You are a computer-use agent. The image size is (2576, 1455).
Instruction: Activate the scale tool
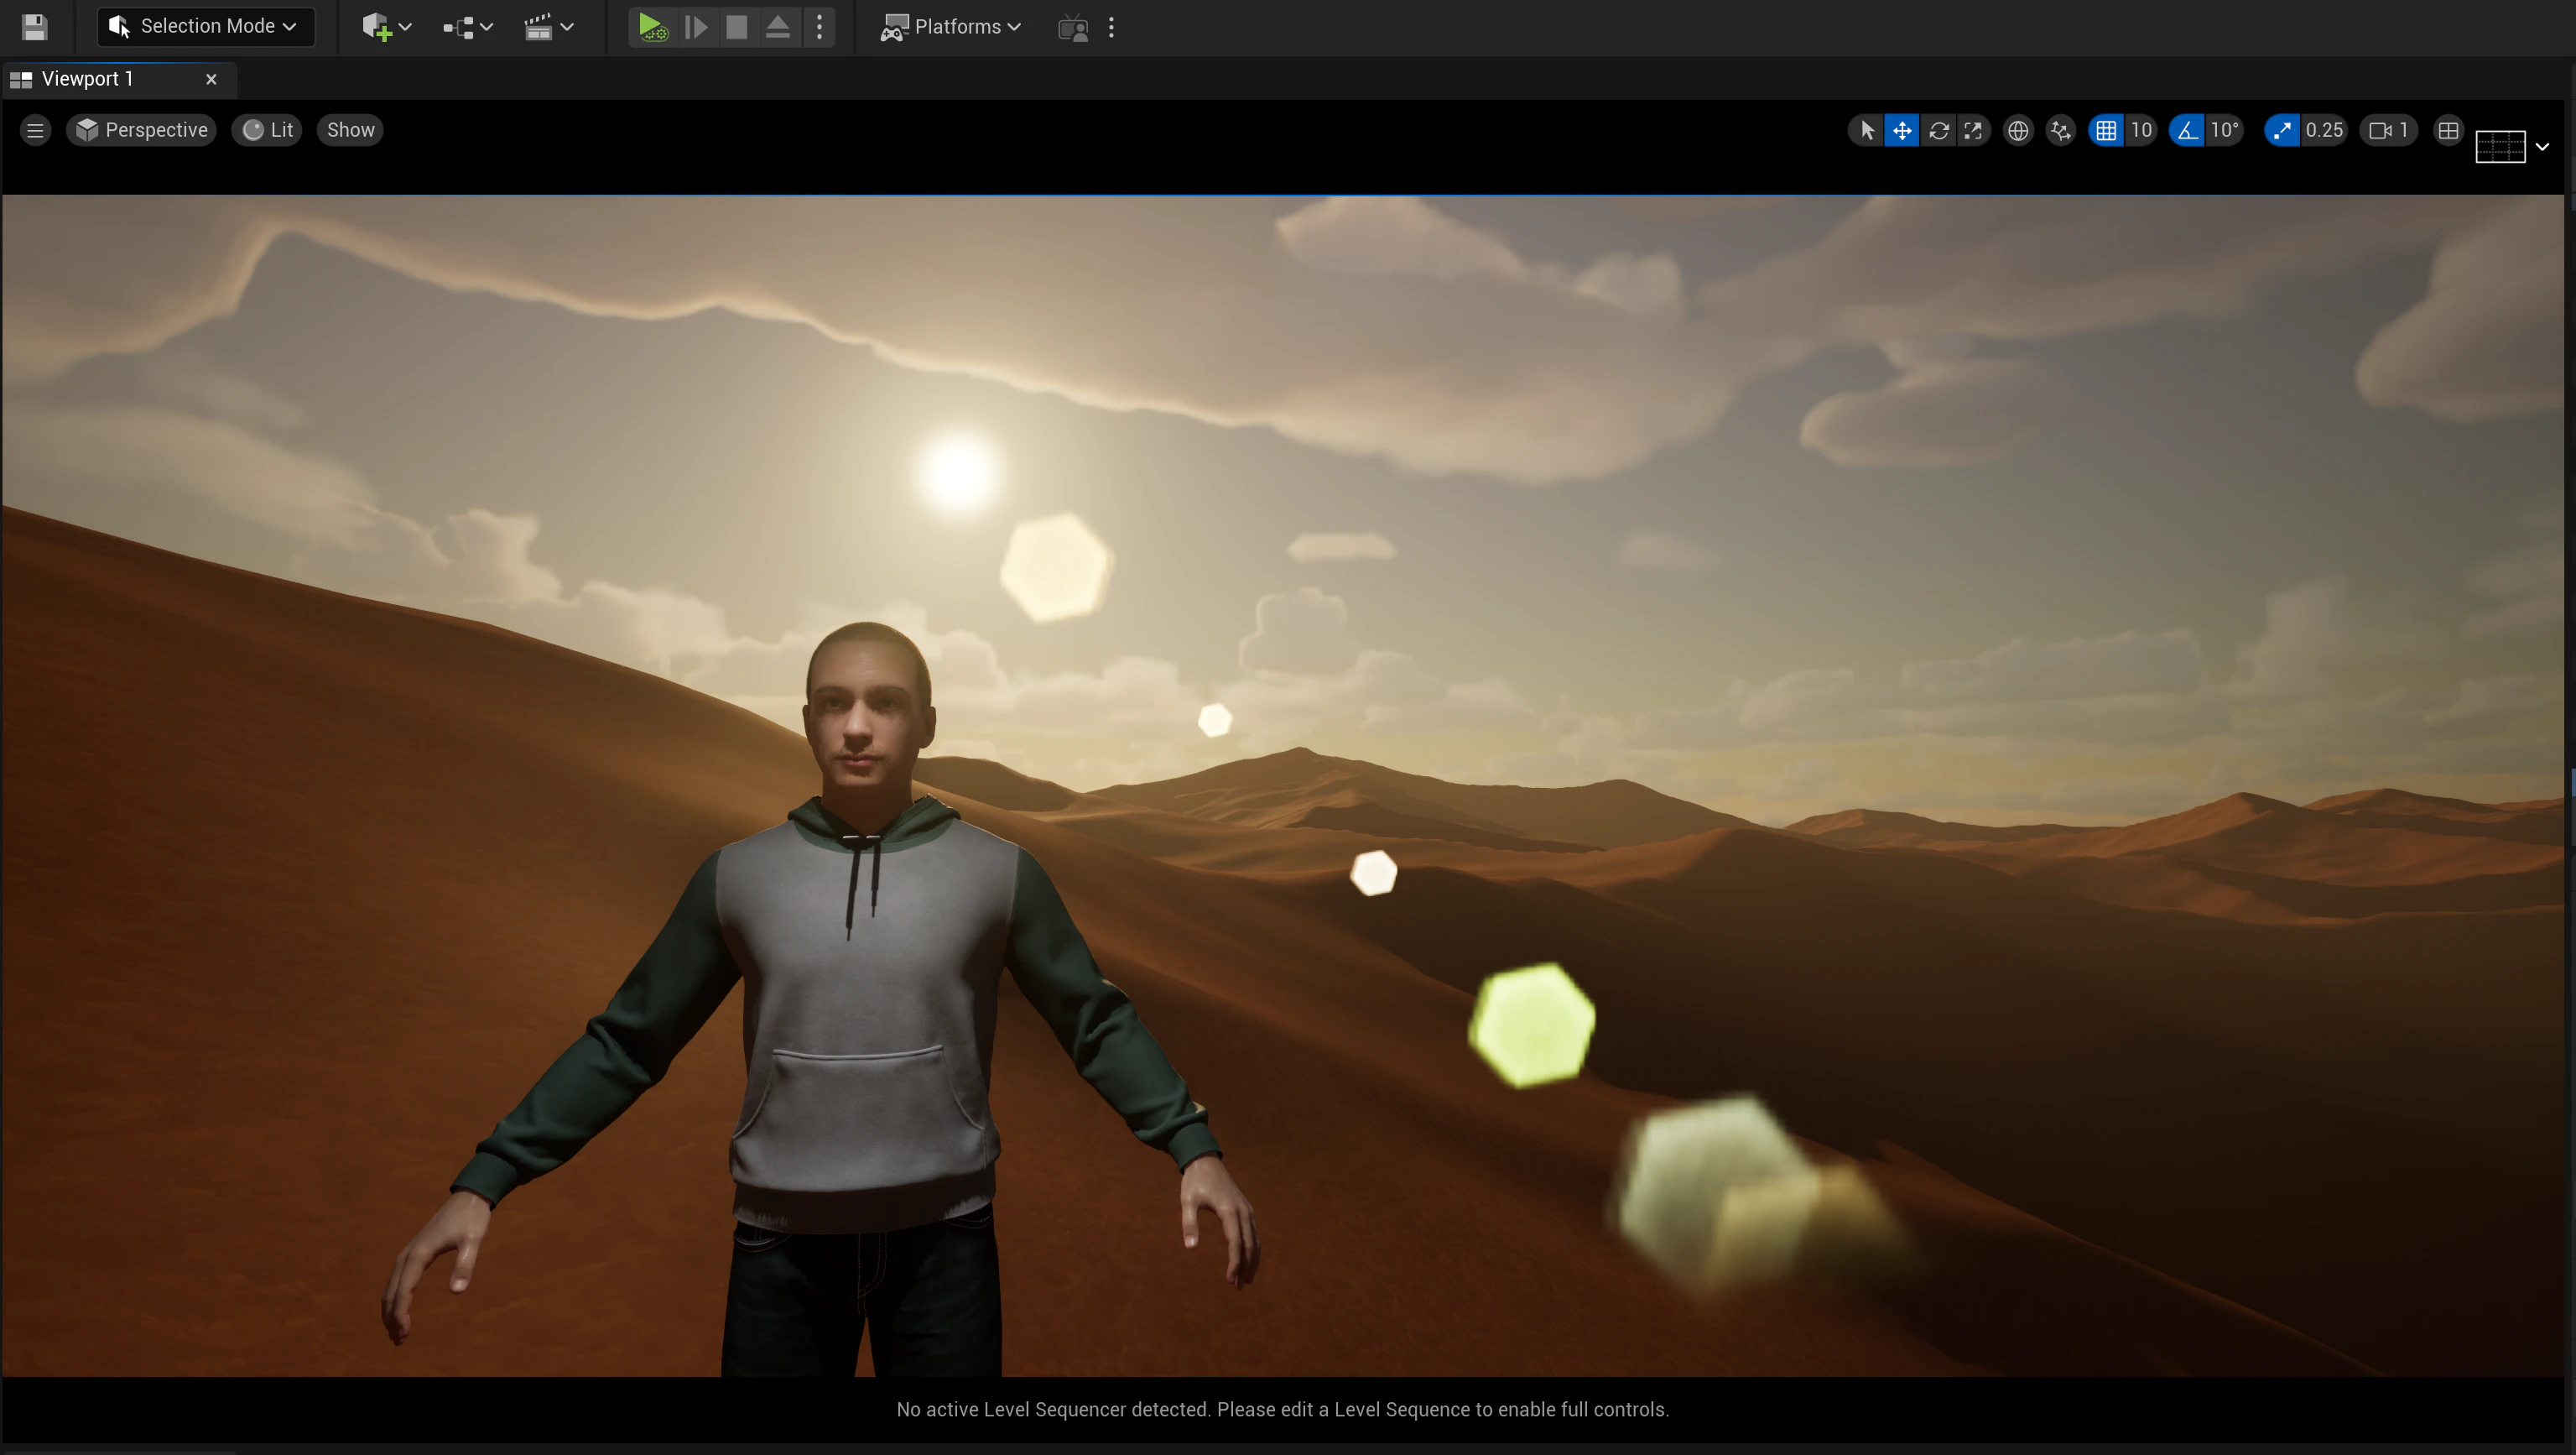1973,130
